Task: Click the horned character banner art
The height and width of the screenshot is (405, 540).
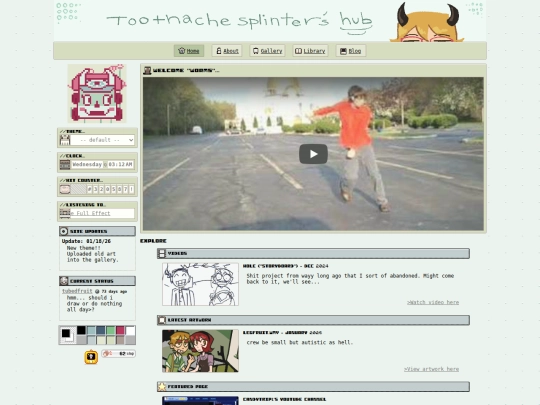Action: point(427,22)
